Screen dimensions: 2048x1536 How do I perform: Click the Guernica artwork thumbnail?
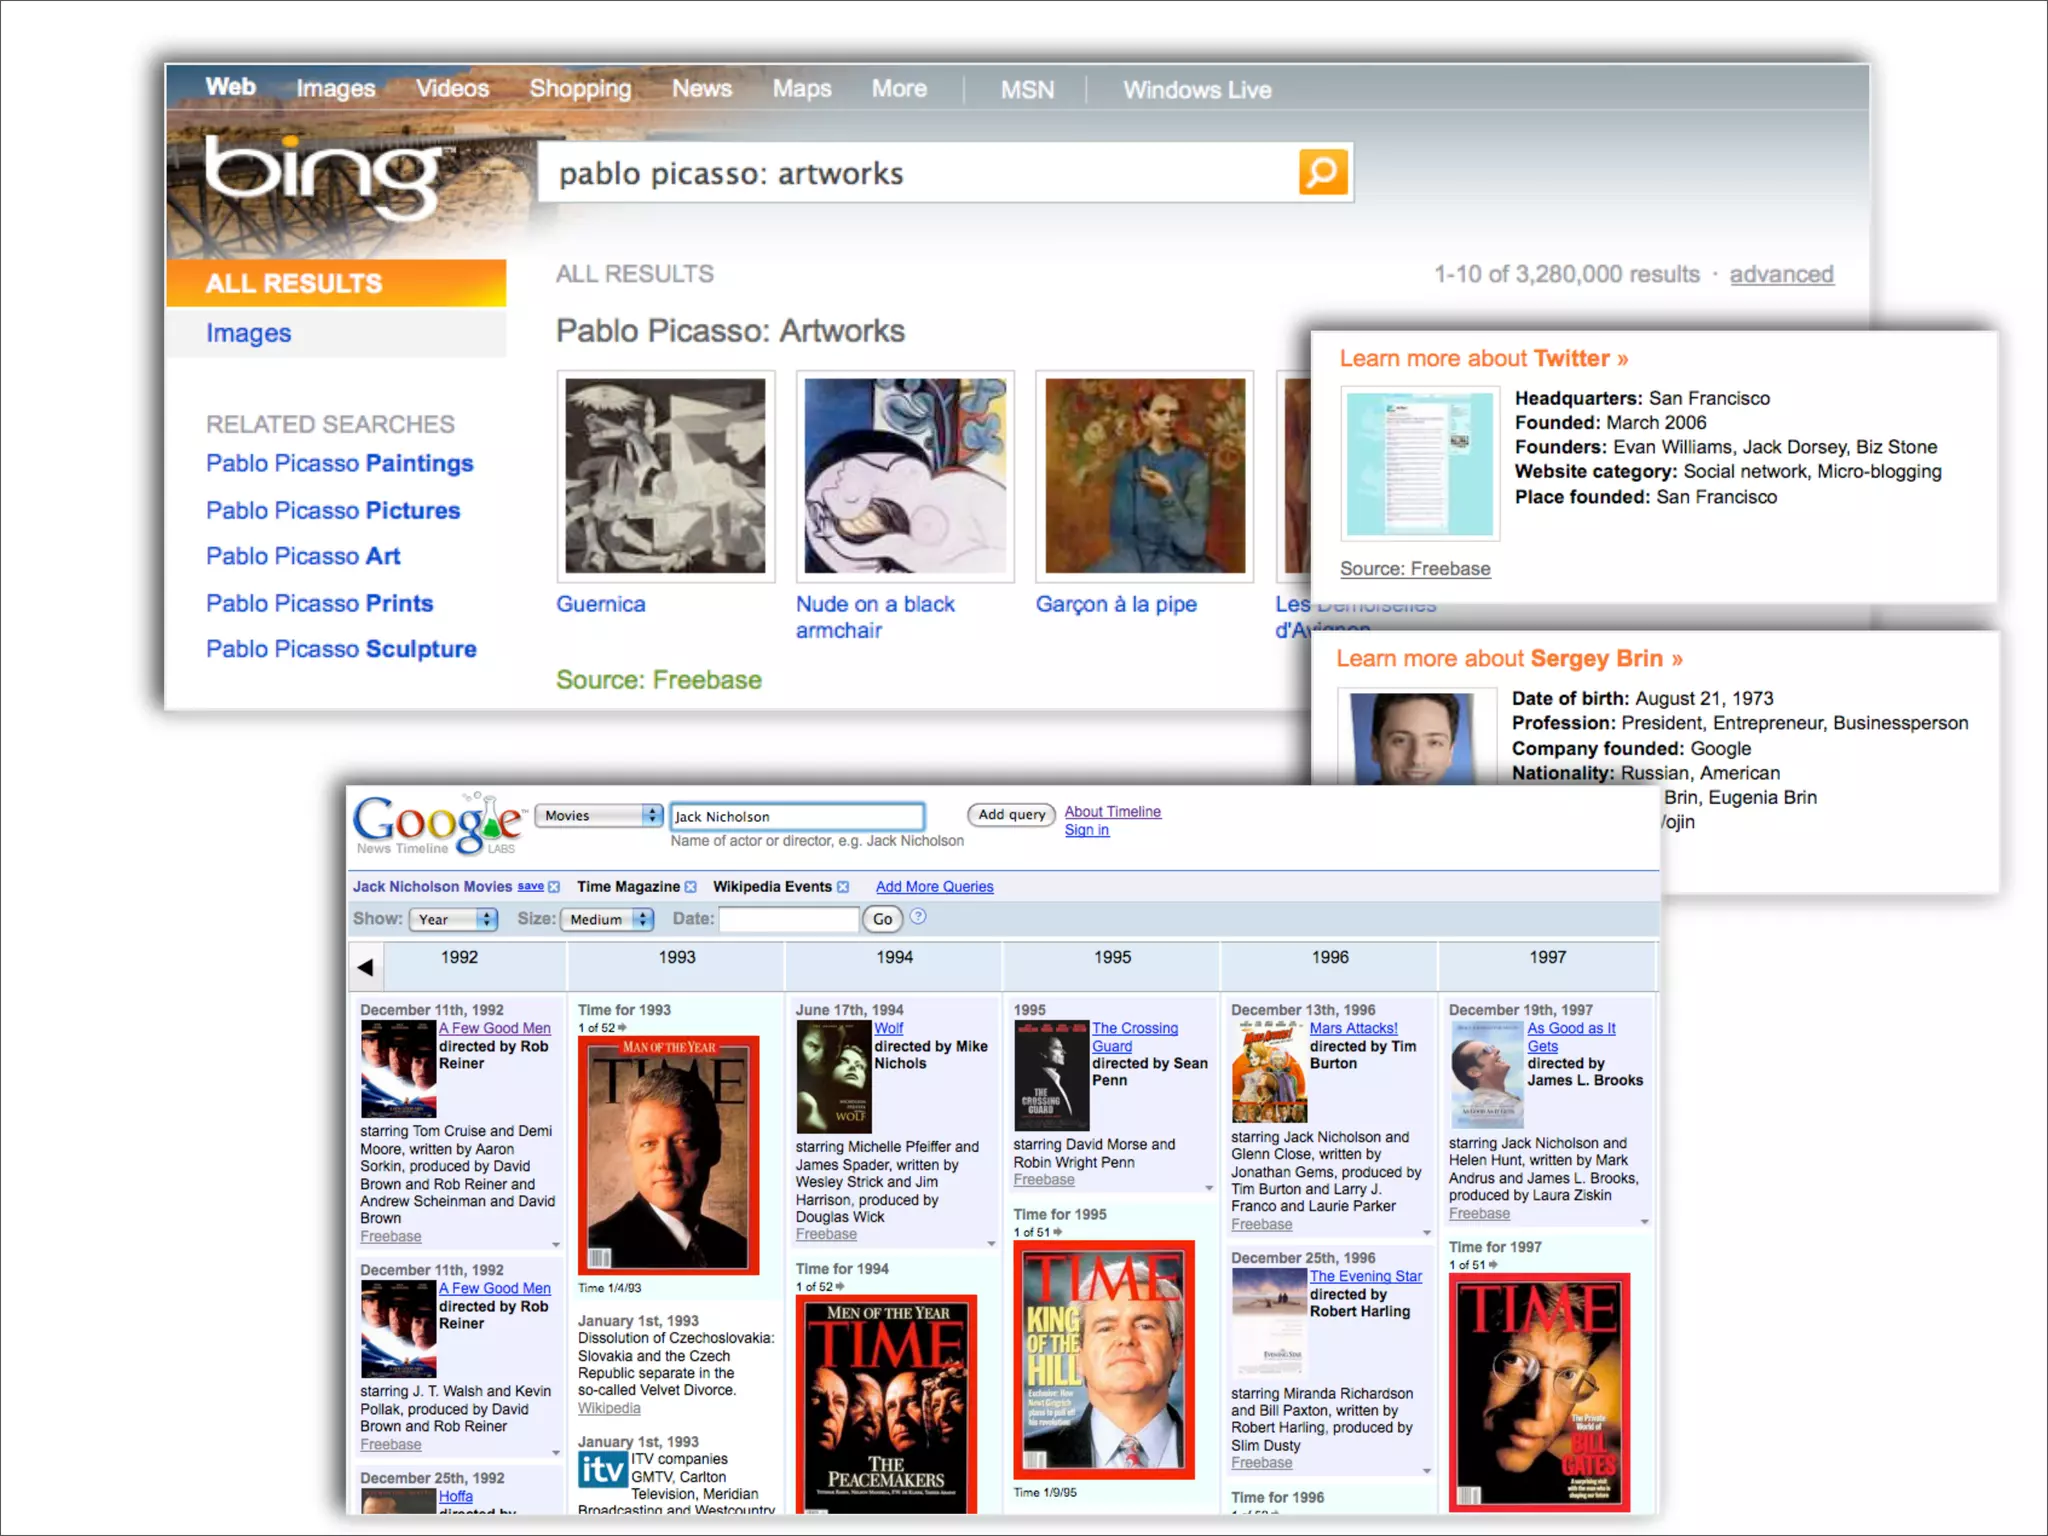click(x=665, y=476)
